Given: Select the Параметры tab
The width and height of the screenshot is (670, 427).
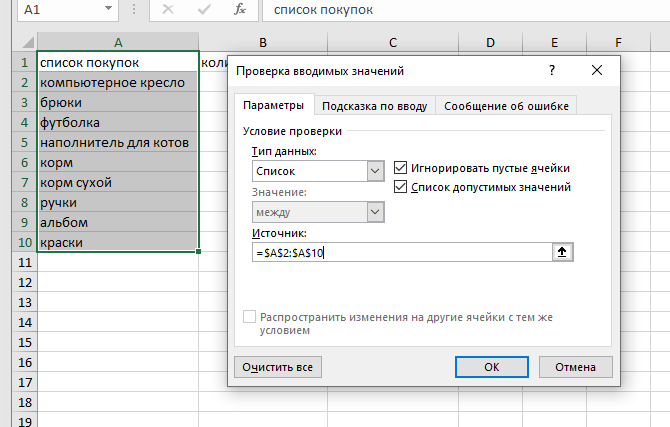Looking at the screenshot, I should (273, 106).
